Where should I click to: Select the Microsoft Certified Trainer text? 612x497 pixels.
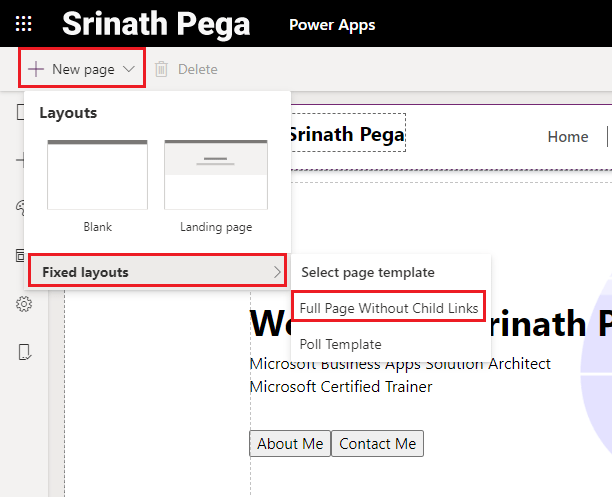pyautogui.click(x=340, y=385)
